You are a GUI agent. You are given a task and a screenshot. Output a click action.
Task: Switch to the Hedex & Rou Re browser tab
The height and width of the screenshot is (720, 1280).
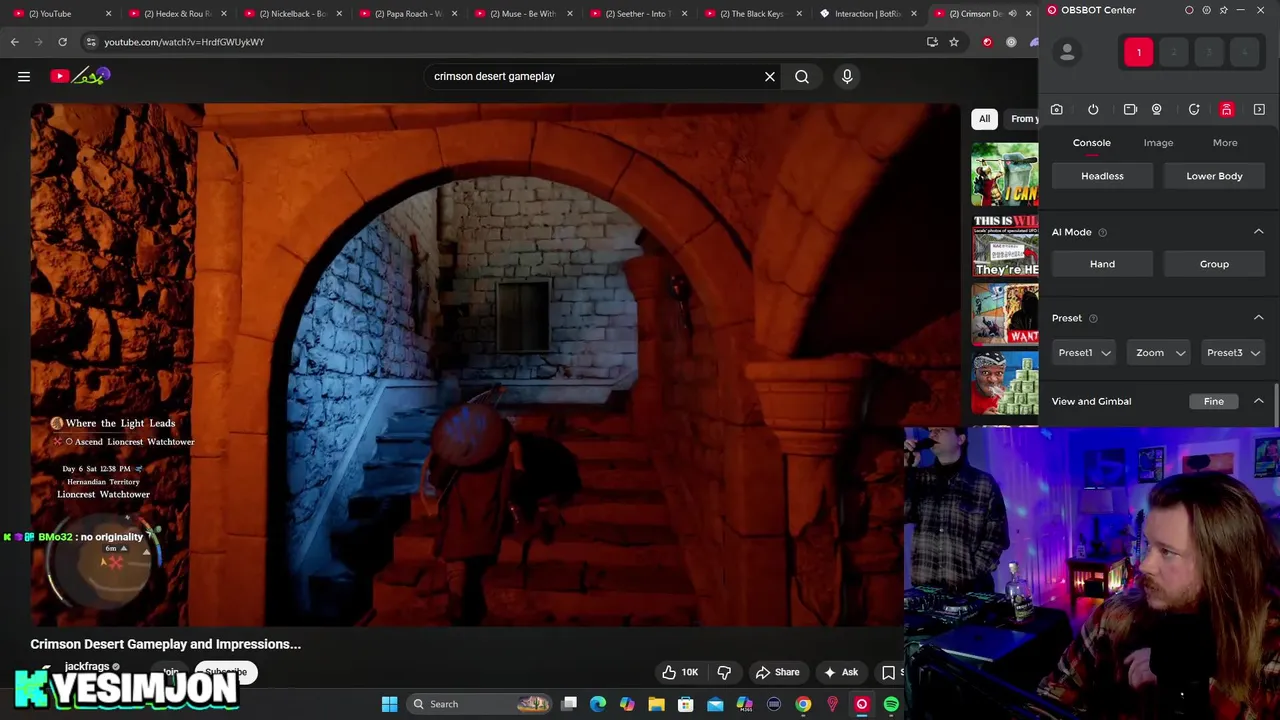point(176,14)
